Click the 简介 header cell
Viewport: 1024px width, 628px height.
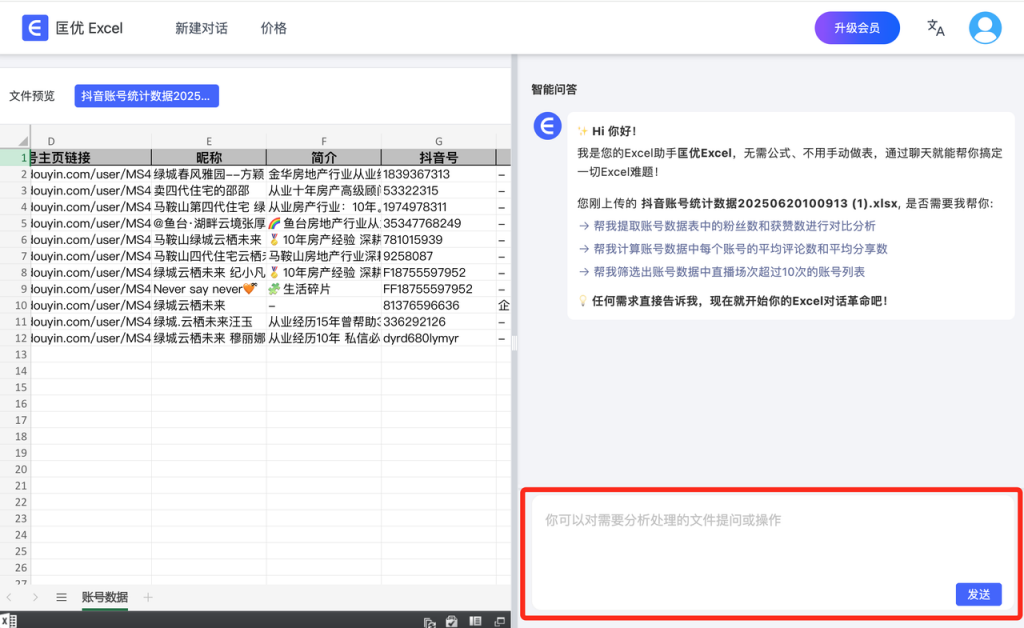[324, 157]
